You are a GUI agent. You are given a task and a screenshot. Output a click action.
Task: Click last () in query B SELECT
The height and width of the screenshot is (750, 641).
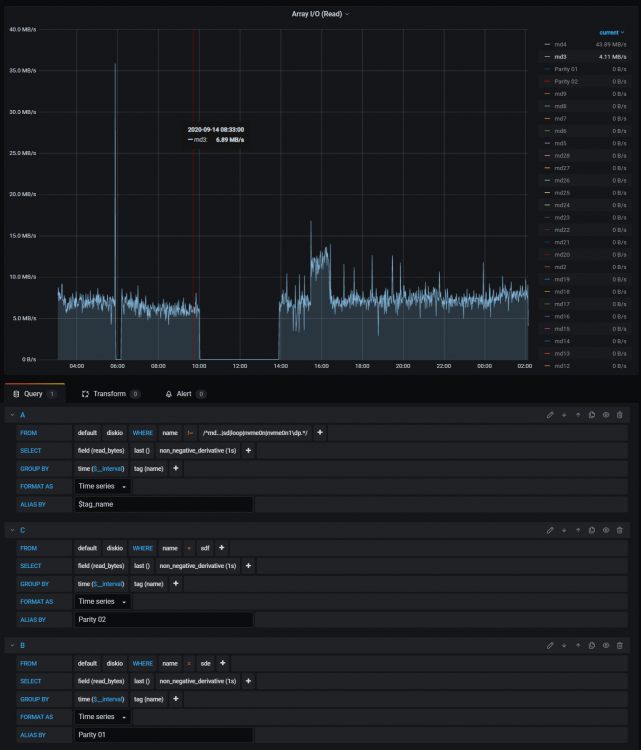coord(142,681)
